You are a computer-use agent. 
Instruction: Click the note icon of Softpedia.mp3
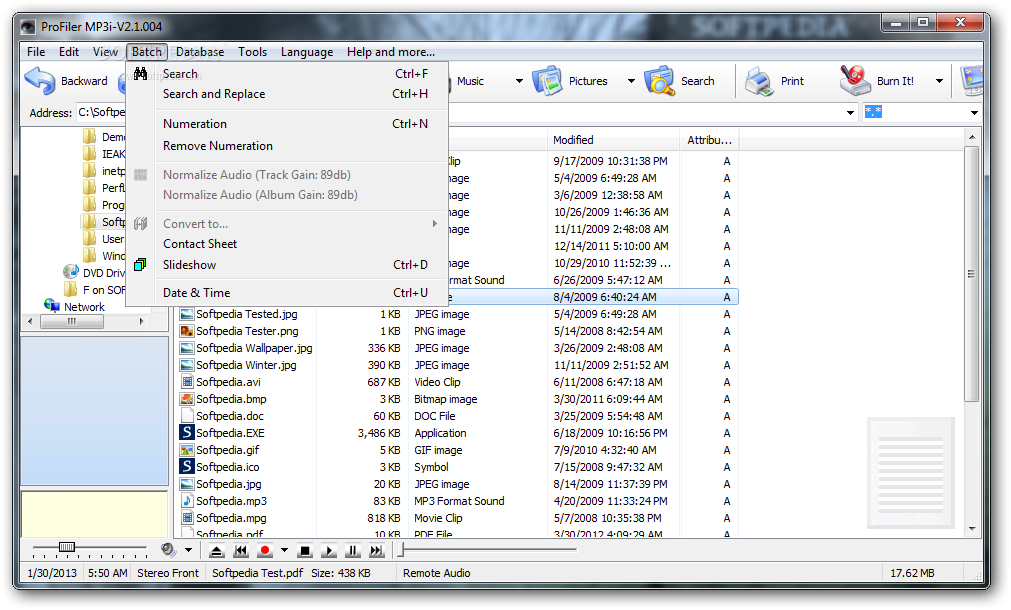tap(187, 501)
